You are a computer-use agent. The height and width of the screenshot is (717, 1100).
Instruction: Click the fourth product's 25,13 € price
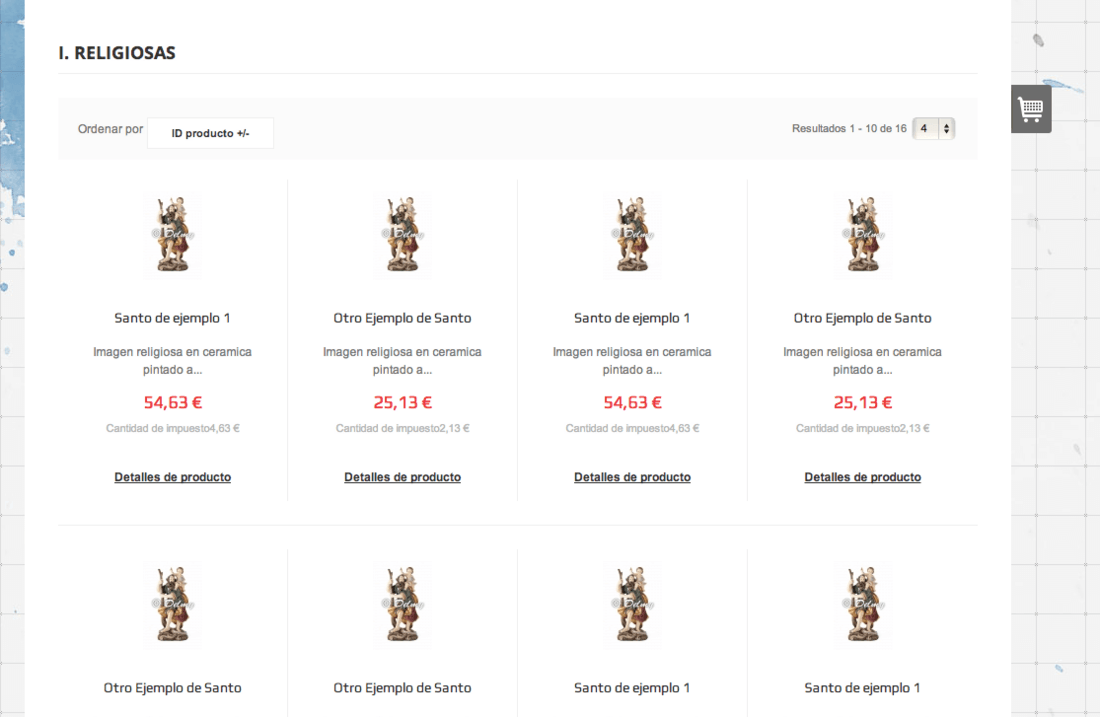click(862, 402)
